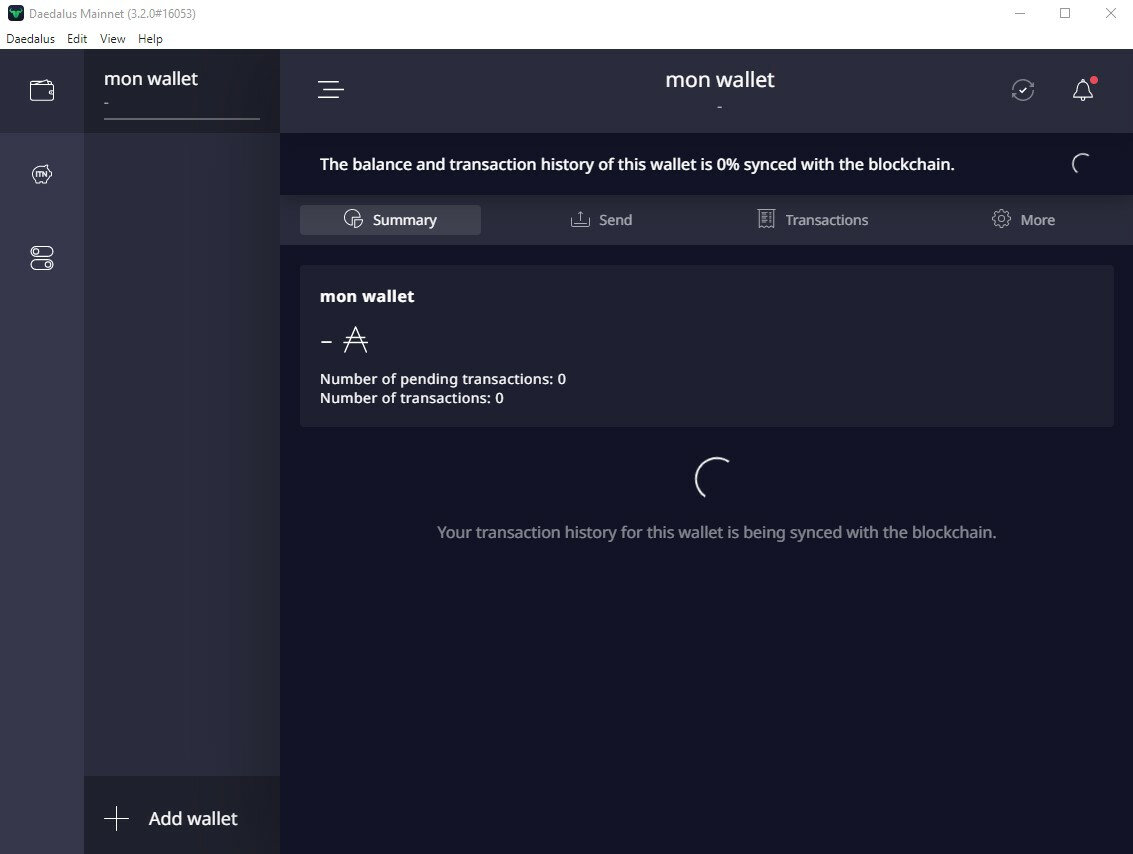Click the Daedalus app logo in title bar
The image size is (1133, 854).
point(15,13)
